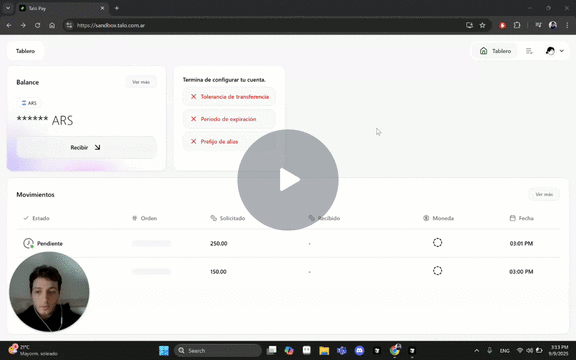Open Tolerancia de transferencia setup item
576x360 pixels.
229,97
